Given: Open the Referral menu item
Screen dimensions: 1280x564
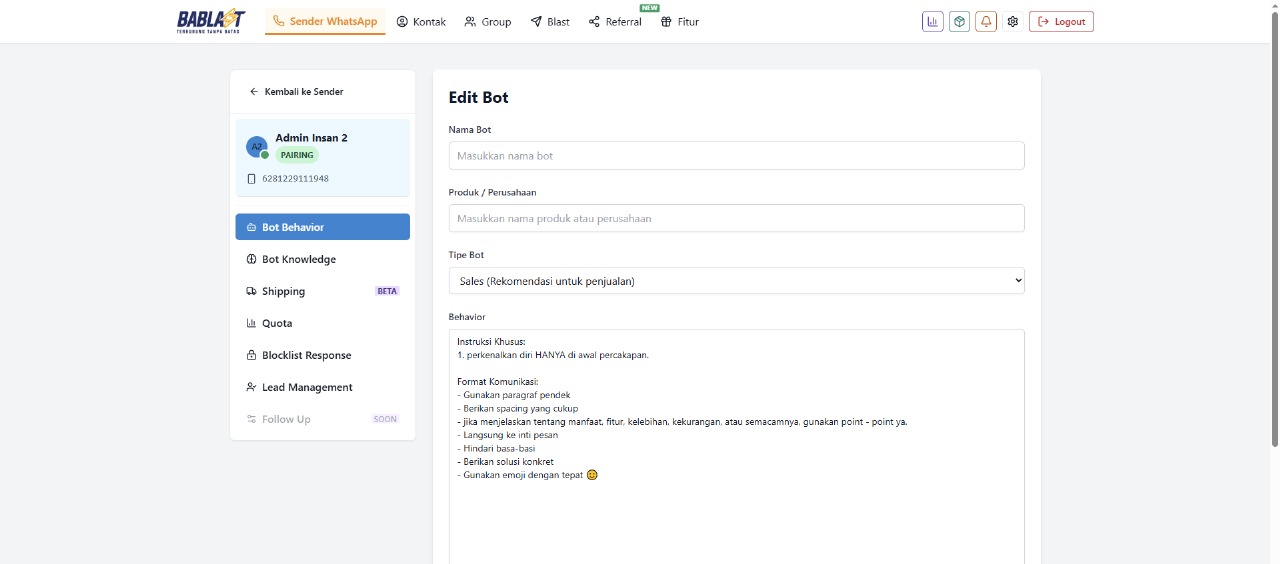Looking at the screenshot, I should 615,21.
